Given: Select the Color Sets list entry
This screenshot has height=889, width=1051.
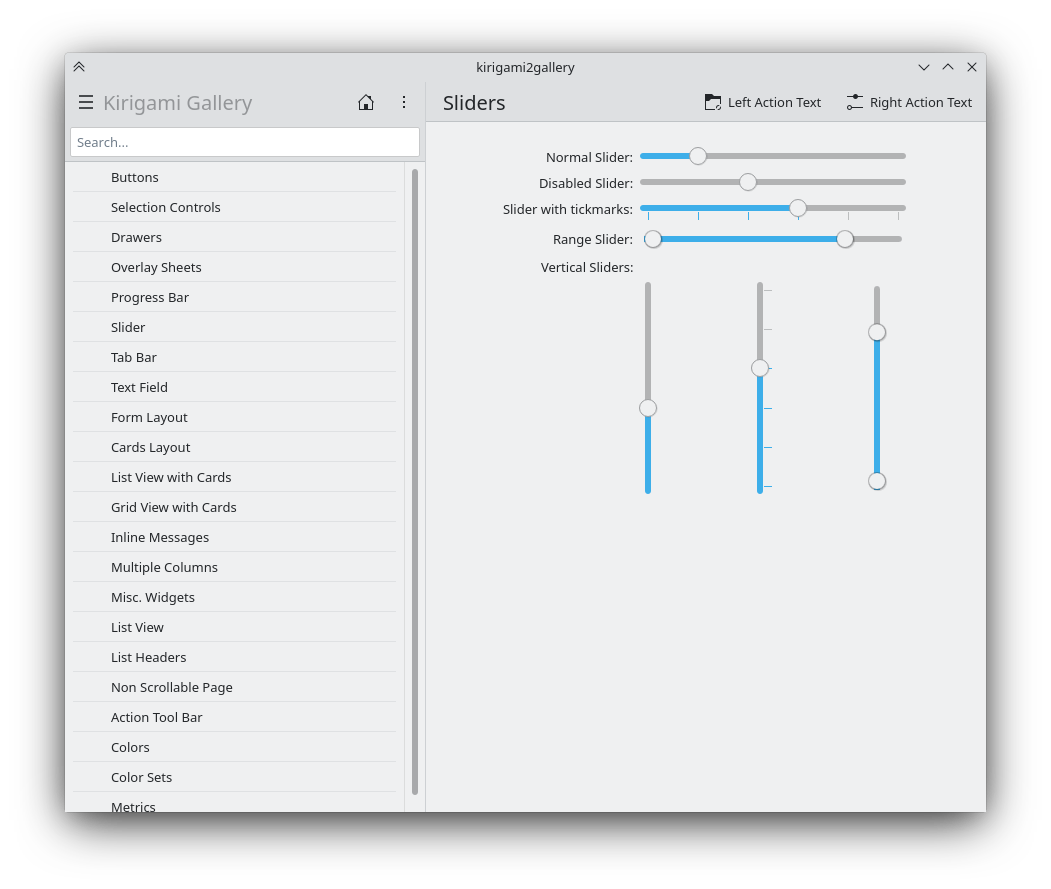Looking at the screenshot, I should click(142, 777).
